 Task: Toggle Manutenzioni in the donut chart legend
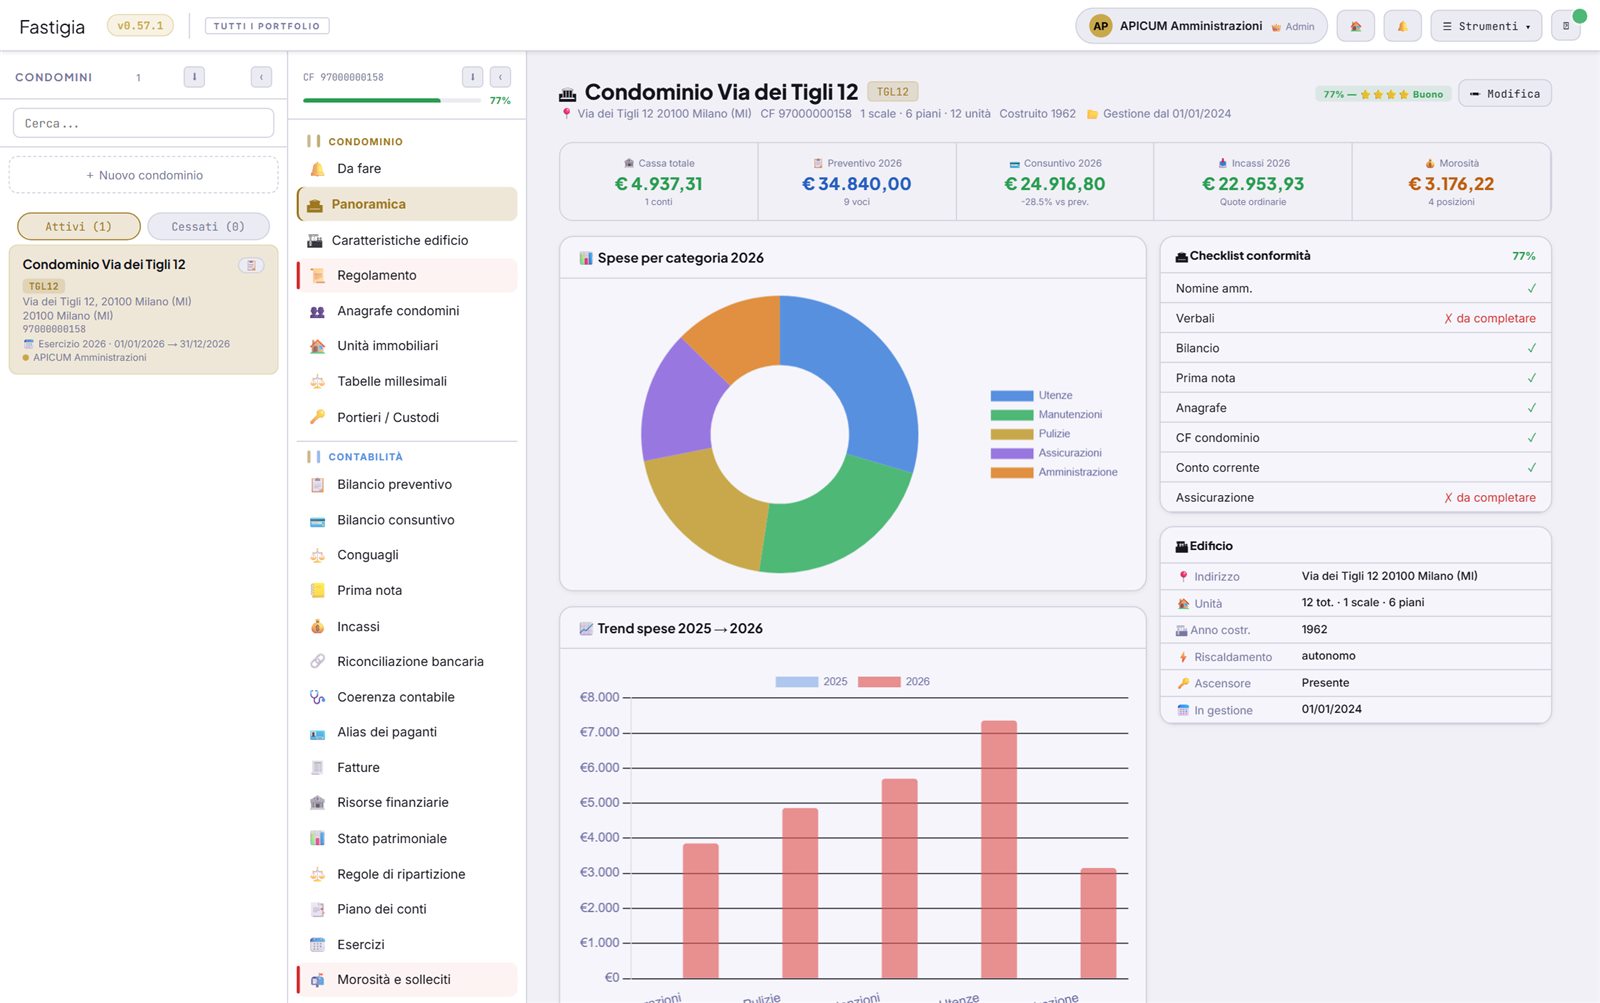[1046, 415]
